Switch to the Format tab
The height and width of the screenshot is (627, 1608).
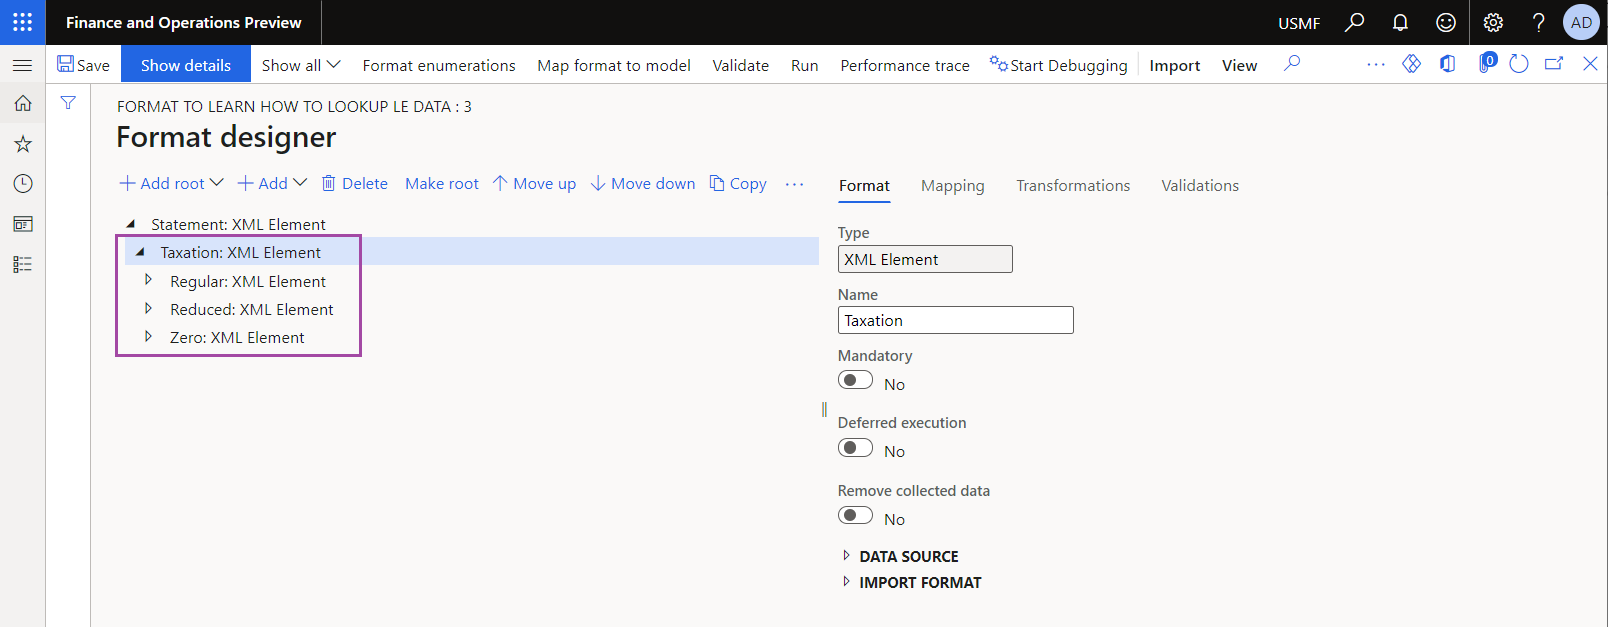864,186
